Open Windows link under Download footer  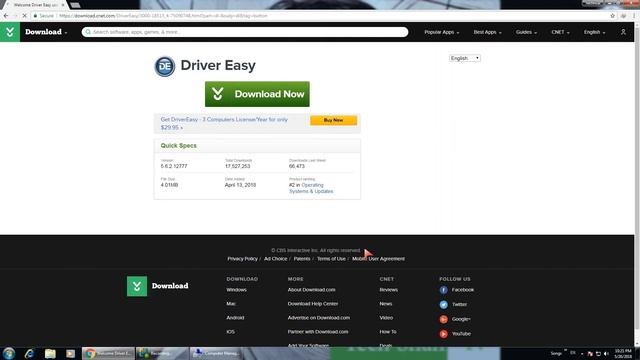point(236,290)
